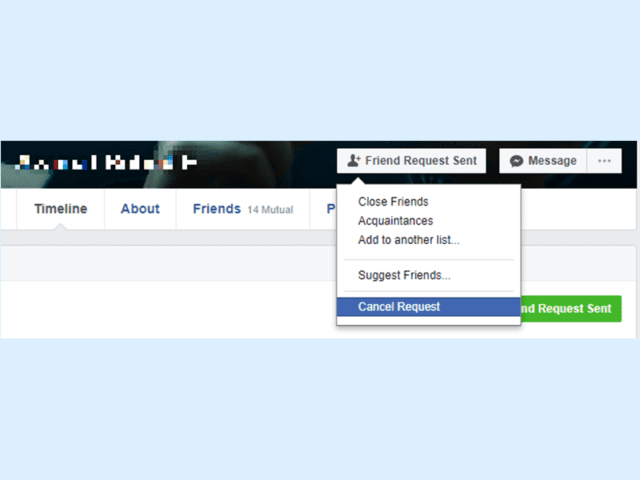The height and width of the screenshot is (480, 640).
Task: Click the Messenger speech bubble icon
Action: [516, 161]
